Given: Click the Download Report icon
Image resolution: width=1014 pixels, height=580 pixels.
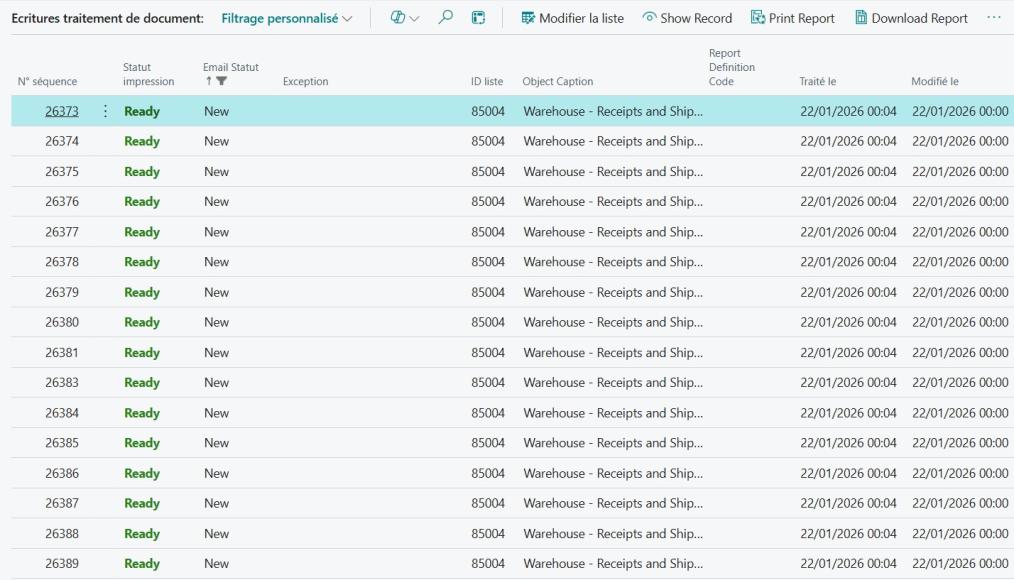Looking at the screenshot, I should [861, 18].
